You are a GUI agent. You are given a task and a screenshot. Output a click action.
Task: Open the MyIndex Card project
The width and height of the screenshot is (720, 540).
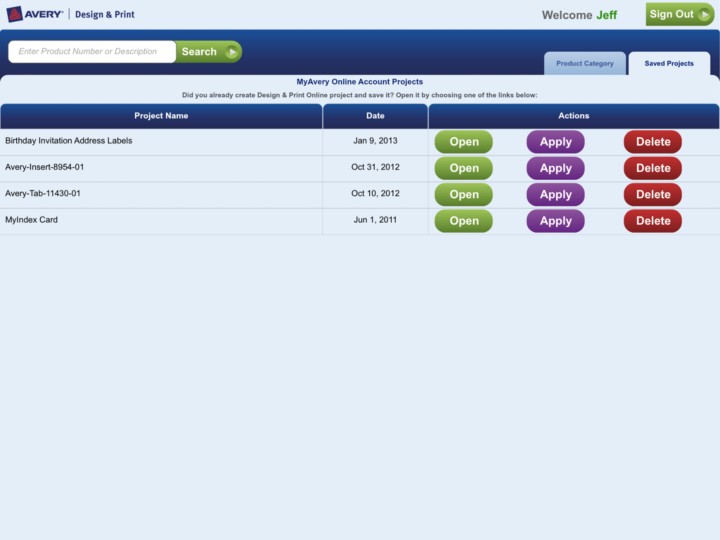click(x=464, y=221)
